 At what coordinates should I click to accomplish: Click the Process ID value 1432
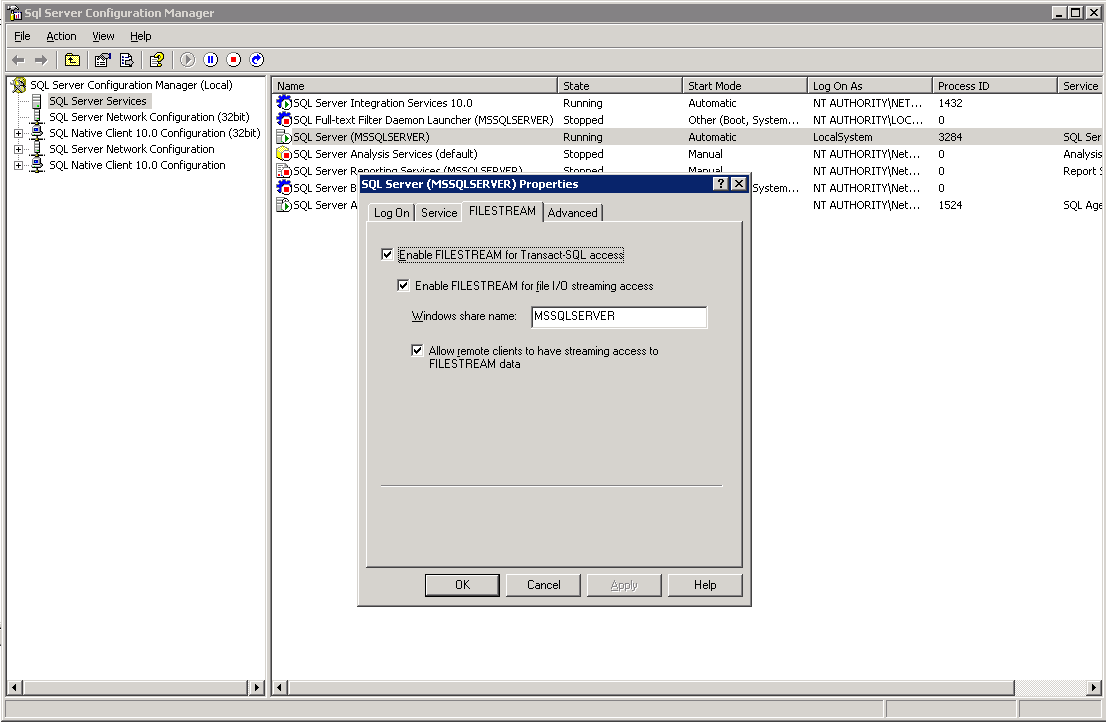tap(950, 103)
